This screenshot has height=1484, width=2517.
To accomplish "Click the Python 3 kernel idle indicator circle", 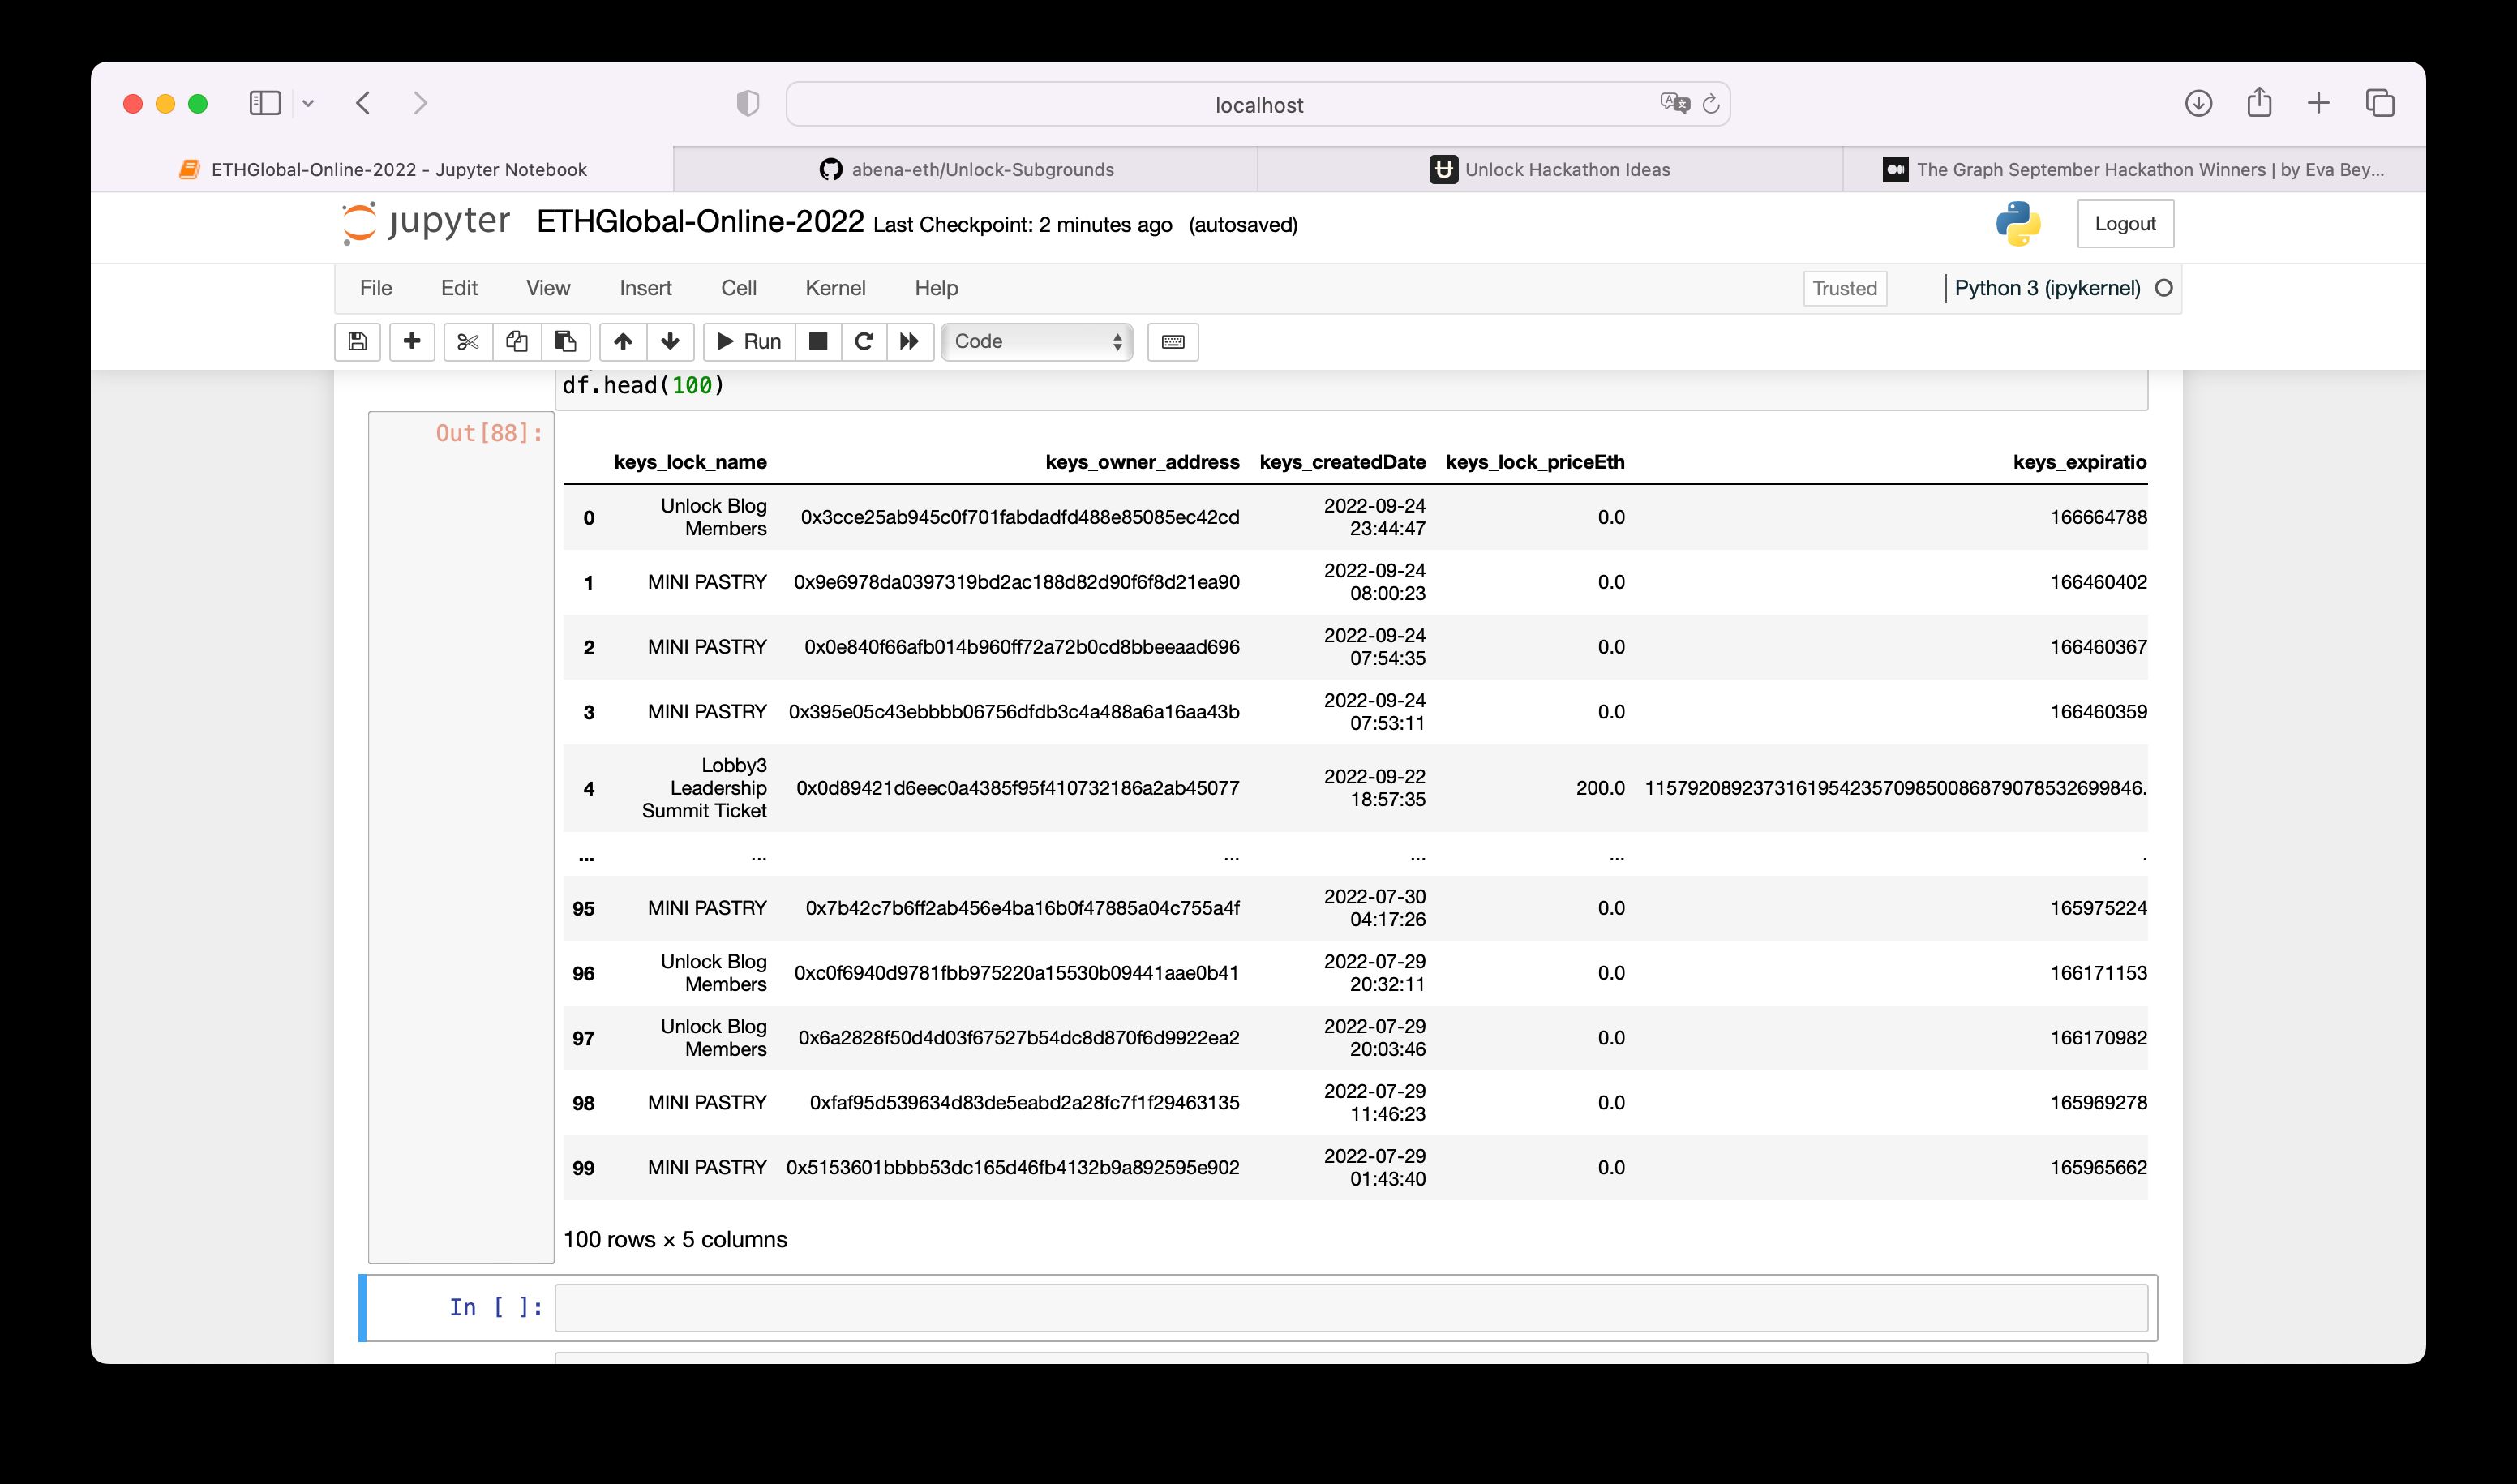I will tap(2164, 288).
